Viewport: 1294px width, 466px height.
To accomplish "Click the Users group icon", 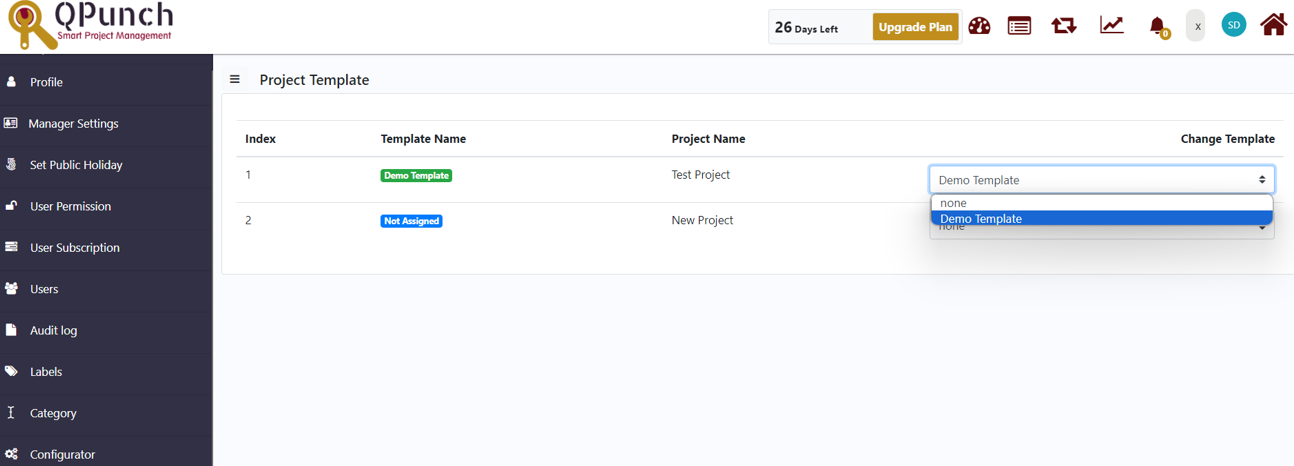I will 11,288.
